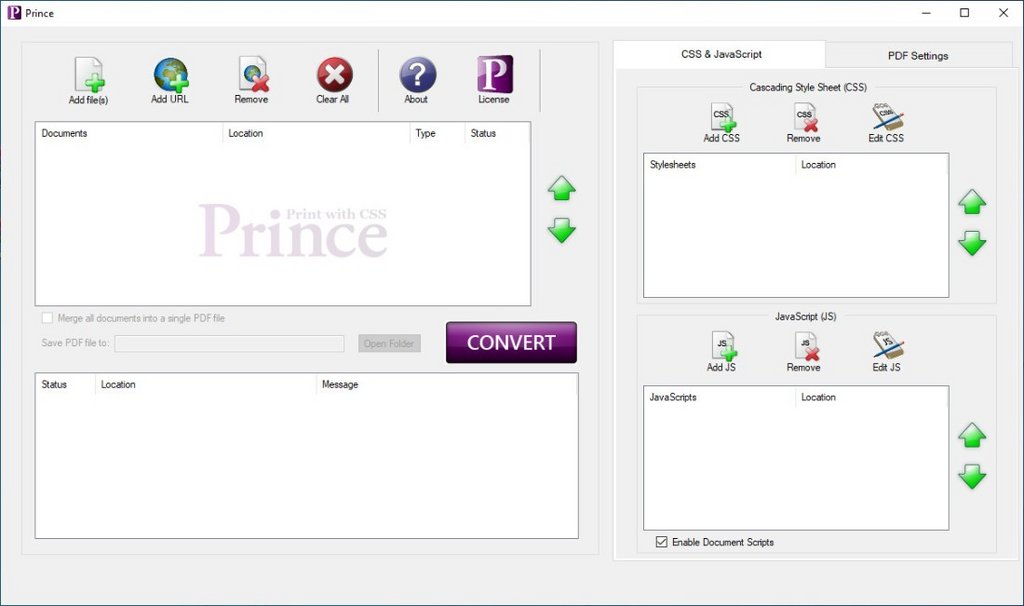
Task: Maximize the Prince window
Action: [x=965, y=12]
